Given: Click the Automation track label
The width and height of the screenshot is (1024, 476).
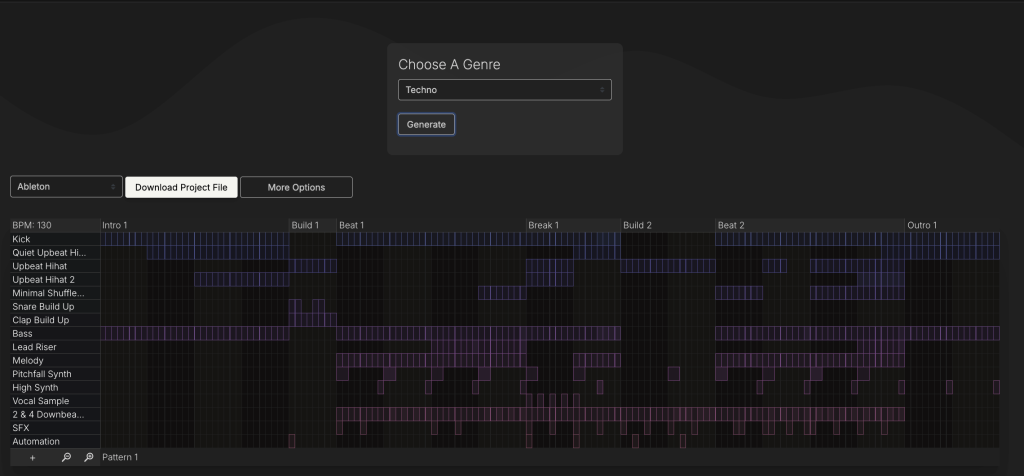Looking at the screenshot, I should click(36, 441).
